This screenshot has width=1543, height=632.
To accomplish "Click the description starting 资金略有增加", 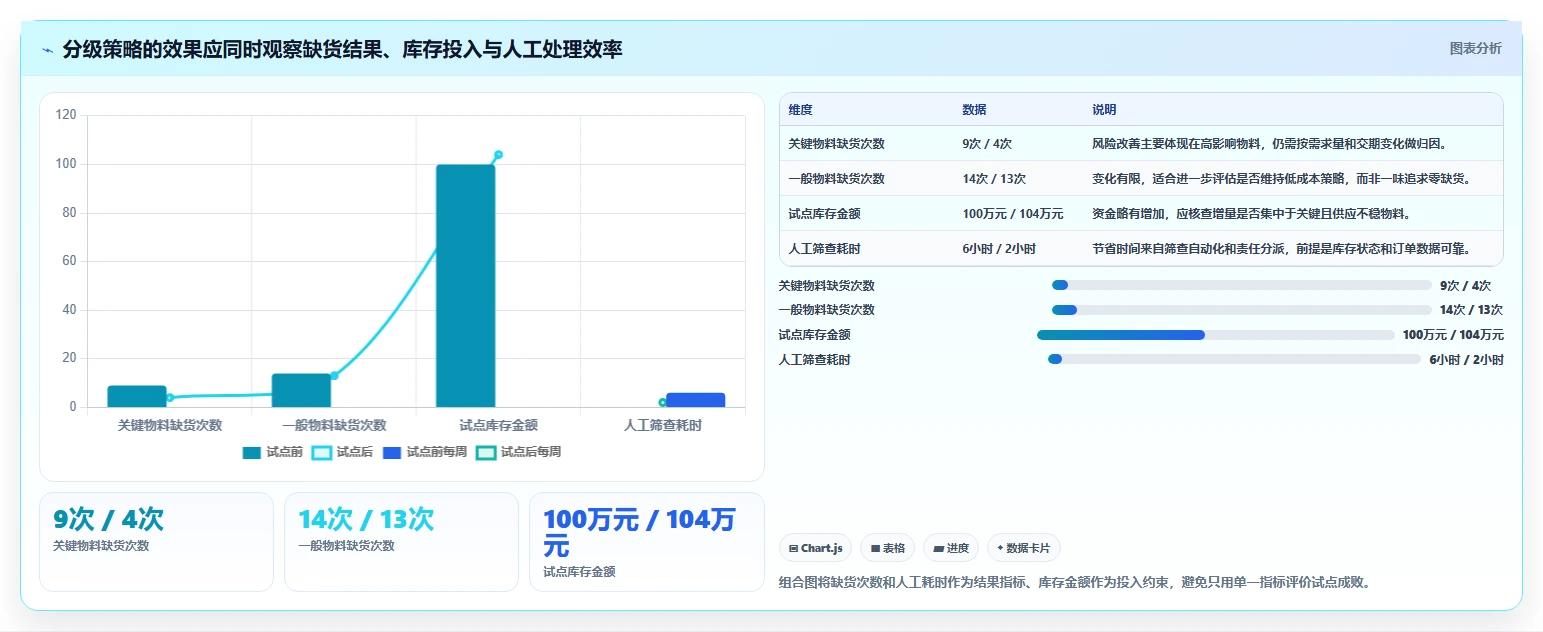I will coord(1251,214).
